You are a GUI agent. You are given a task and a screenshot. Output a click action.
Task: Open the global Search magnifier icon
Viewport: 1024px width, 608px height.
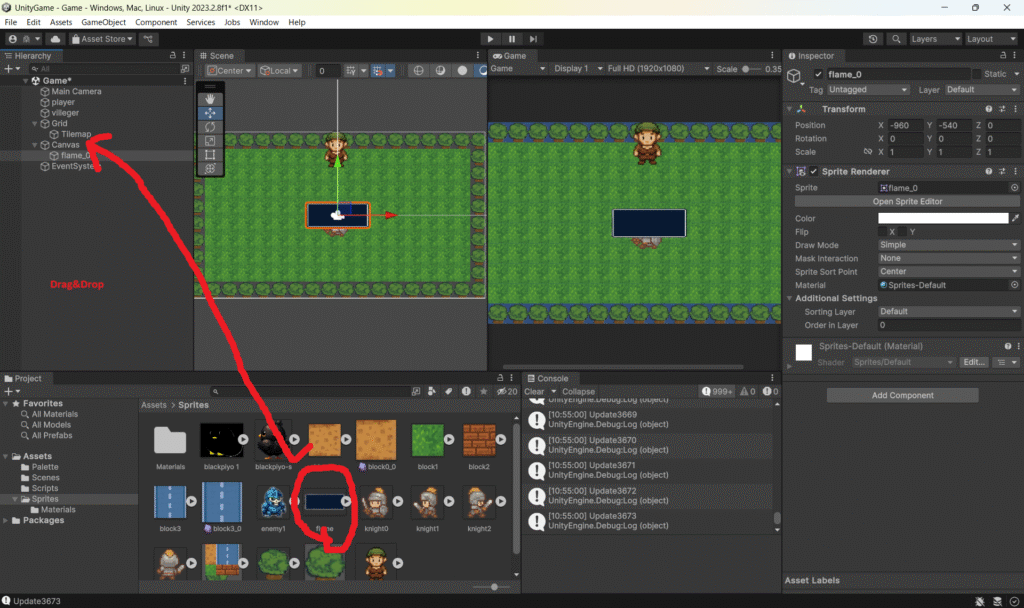coord(896,39)
